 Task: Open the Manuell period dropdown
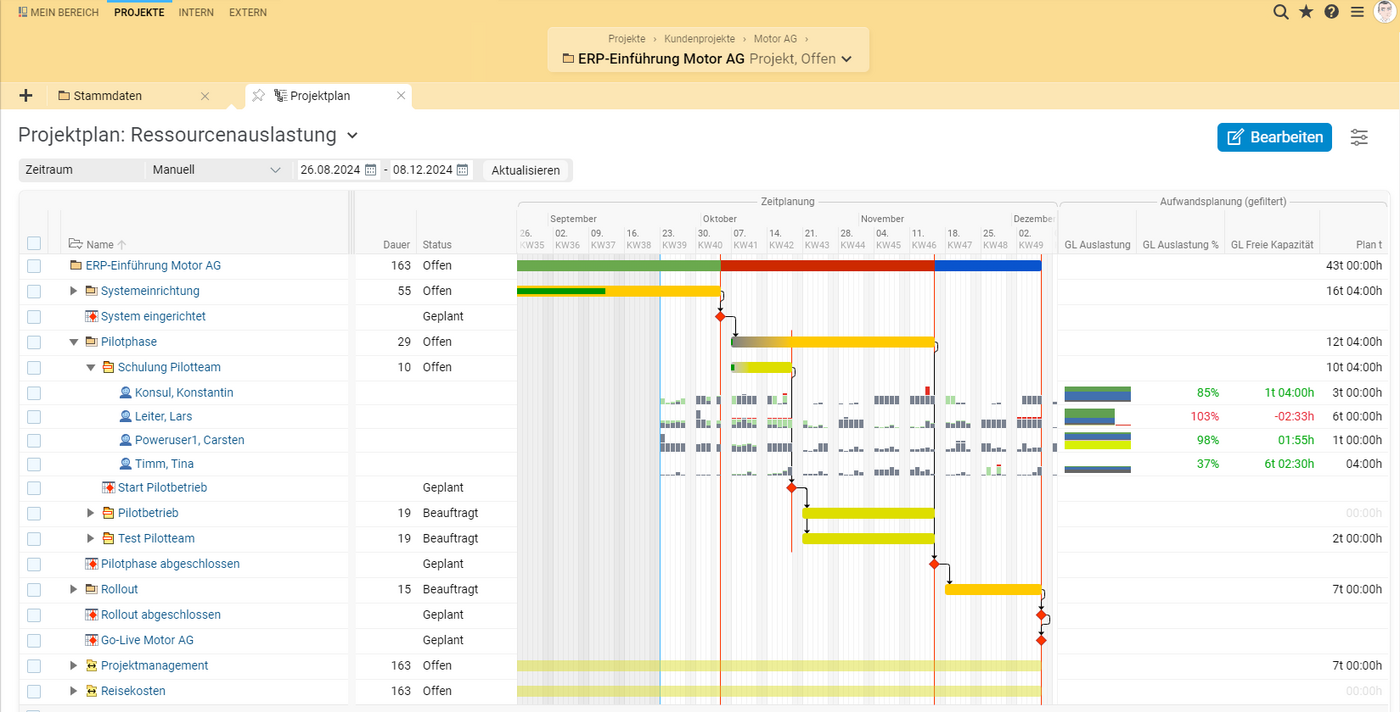(x=217, y=170)
